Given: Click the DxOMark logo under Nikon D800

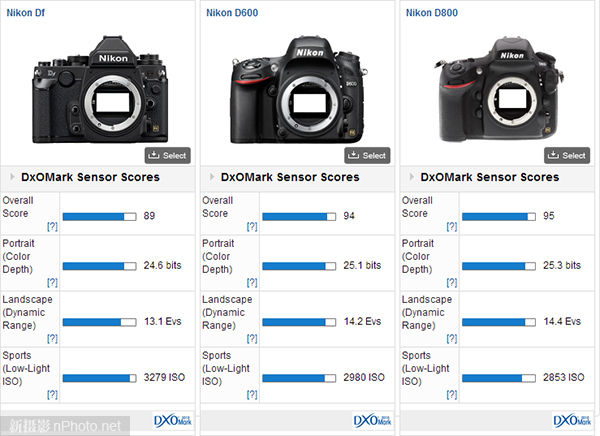Looking at the screenshot, I should click(x=572, y=421).
